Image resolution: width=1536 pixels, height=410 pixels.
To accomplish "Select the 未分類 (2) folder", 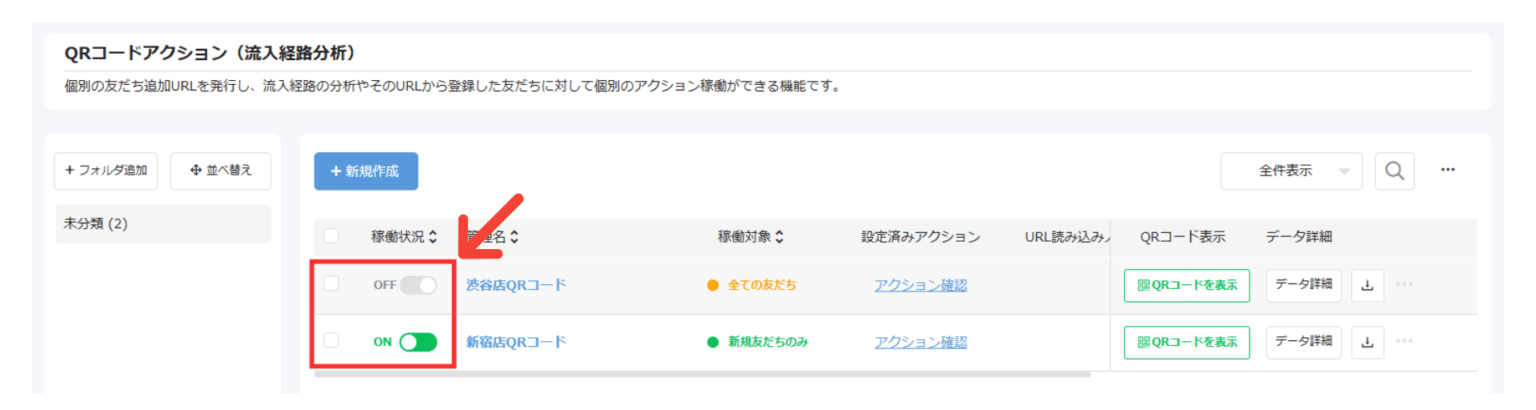I will click(x=162, y=224).
